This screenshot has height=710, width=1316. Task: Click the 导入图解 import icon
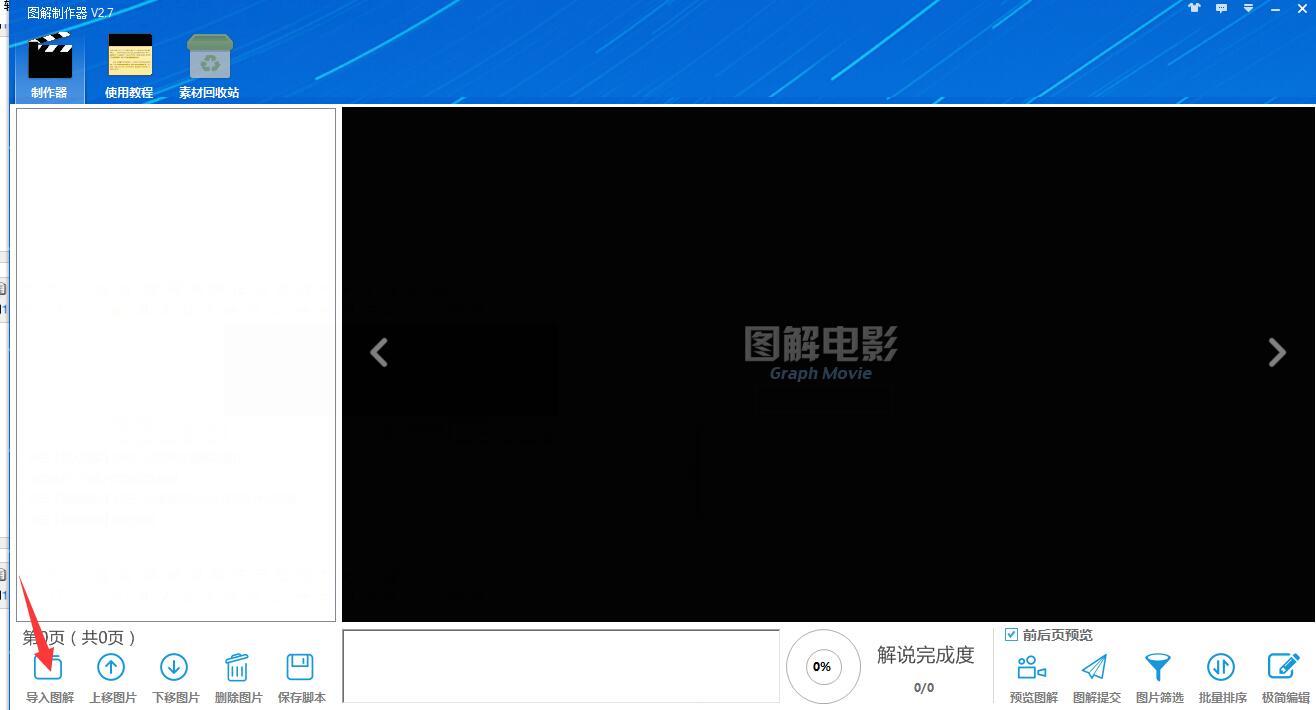47,667
